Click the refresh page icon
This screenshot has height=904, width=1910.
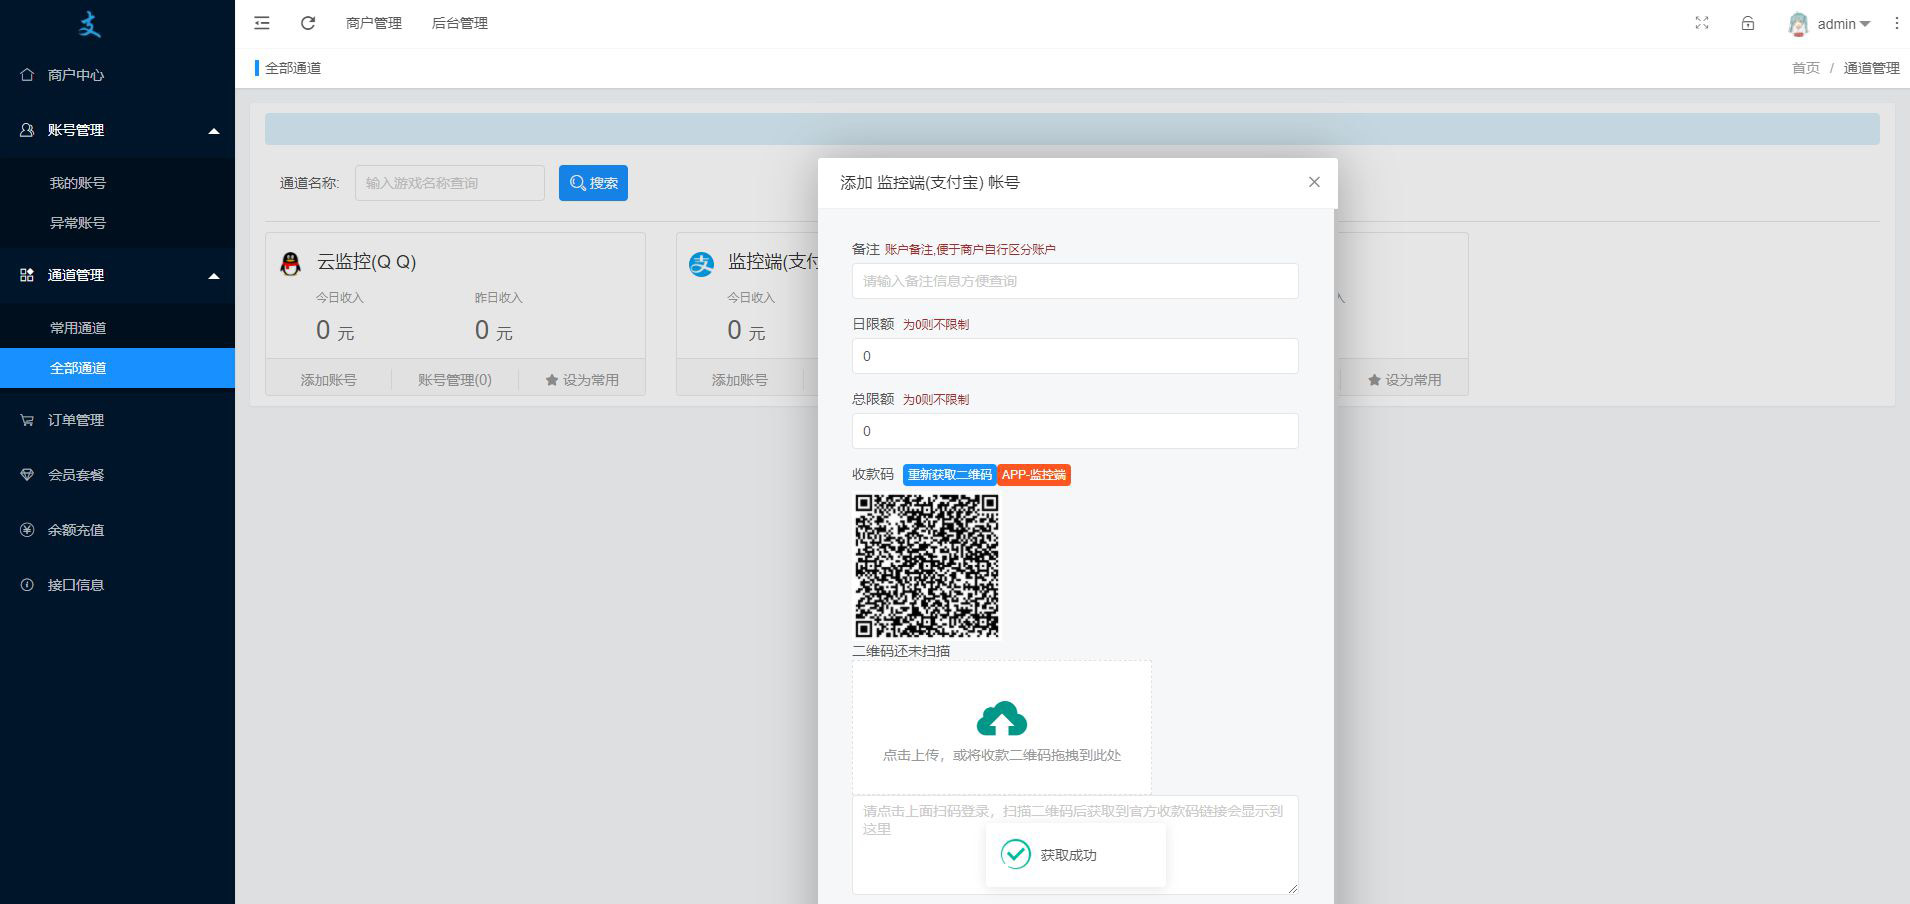(308, 23)
